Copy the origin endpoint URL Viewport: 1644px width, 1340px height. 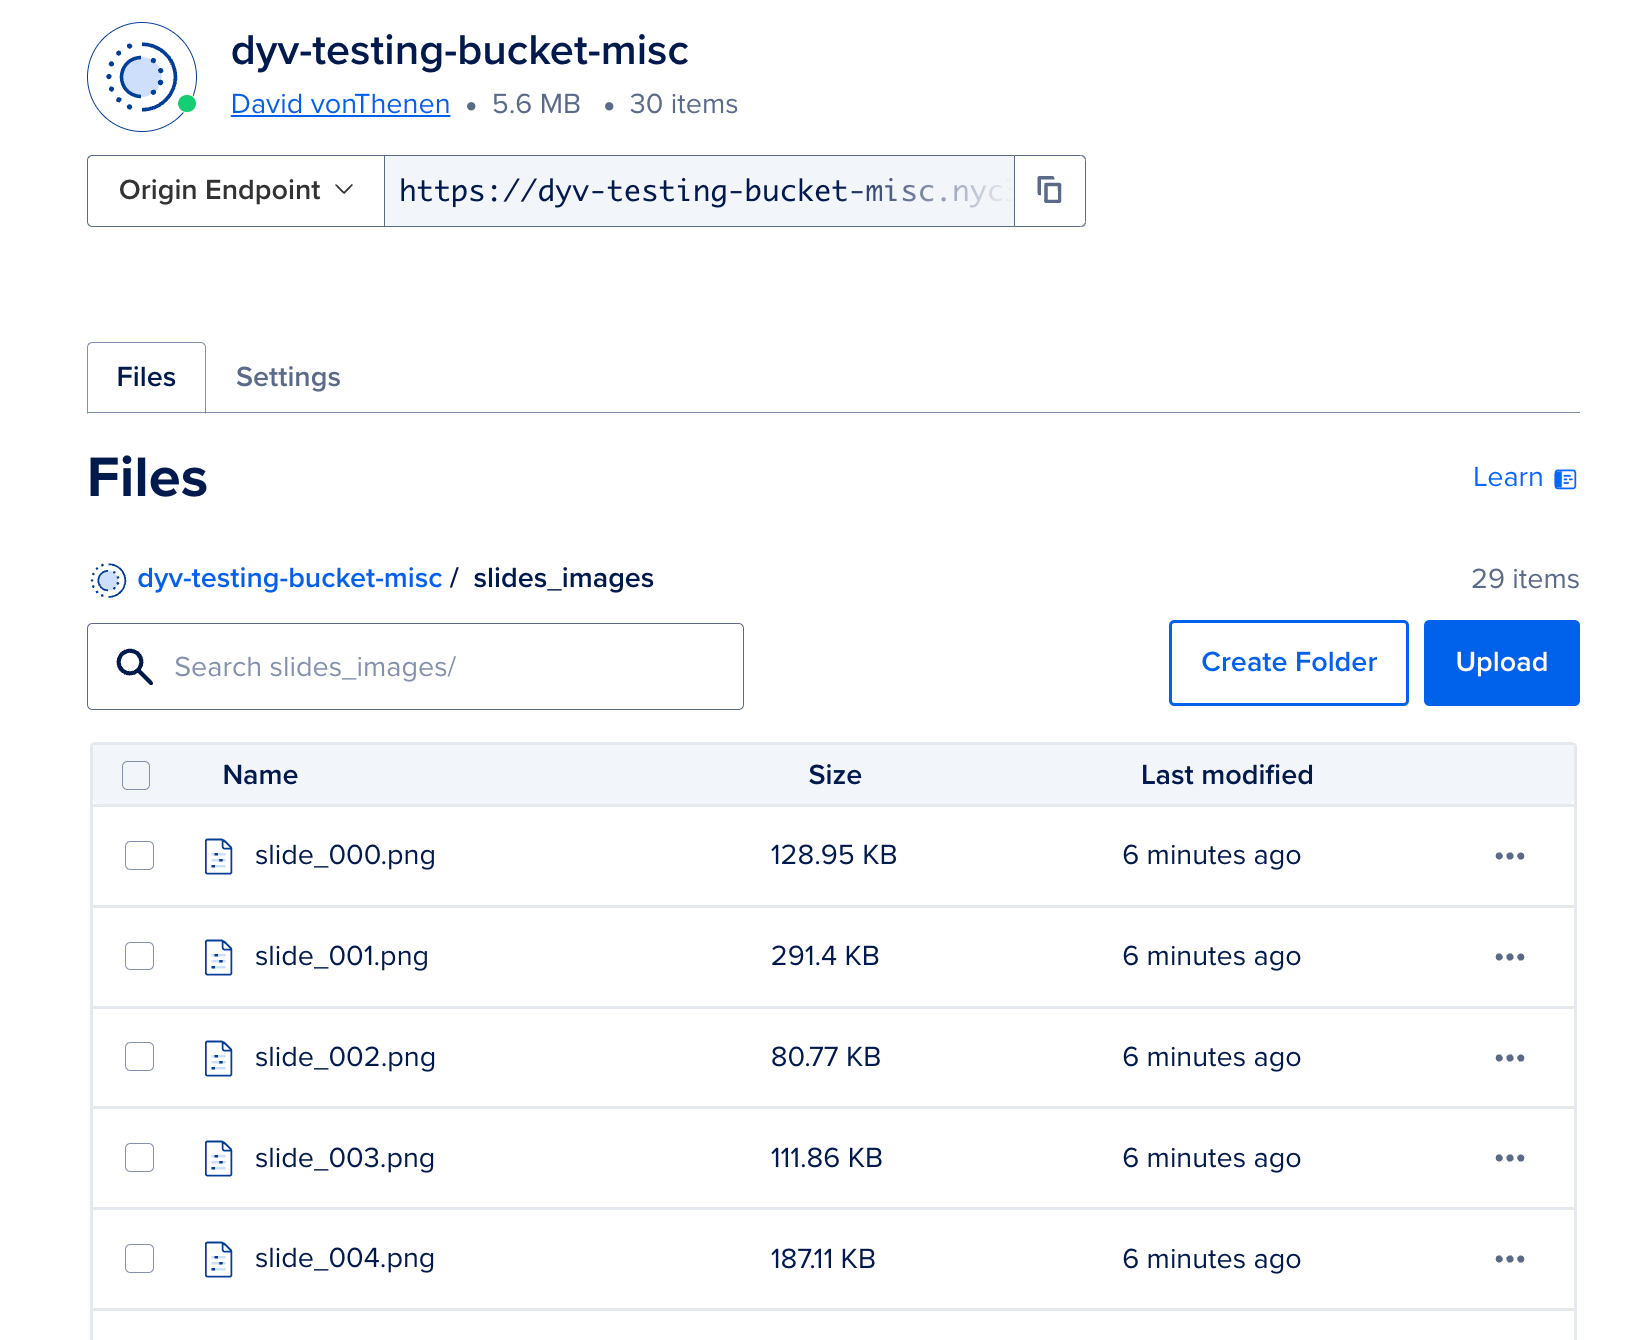1049,190
